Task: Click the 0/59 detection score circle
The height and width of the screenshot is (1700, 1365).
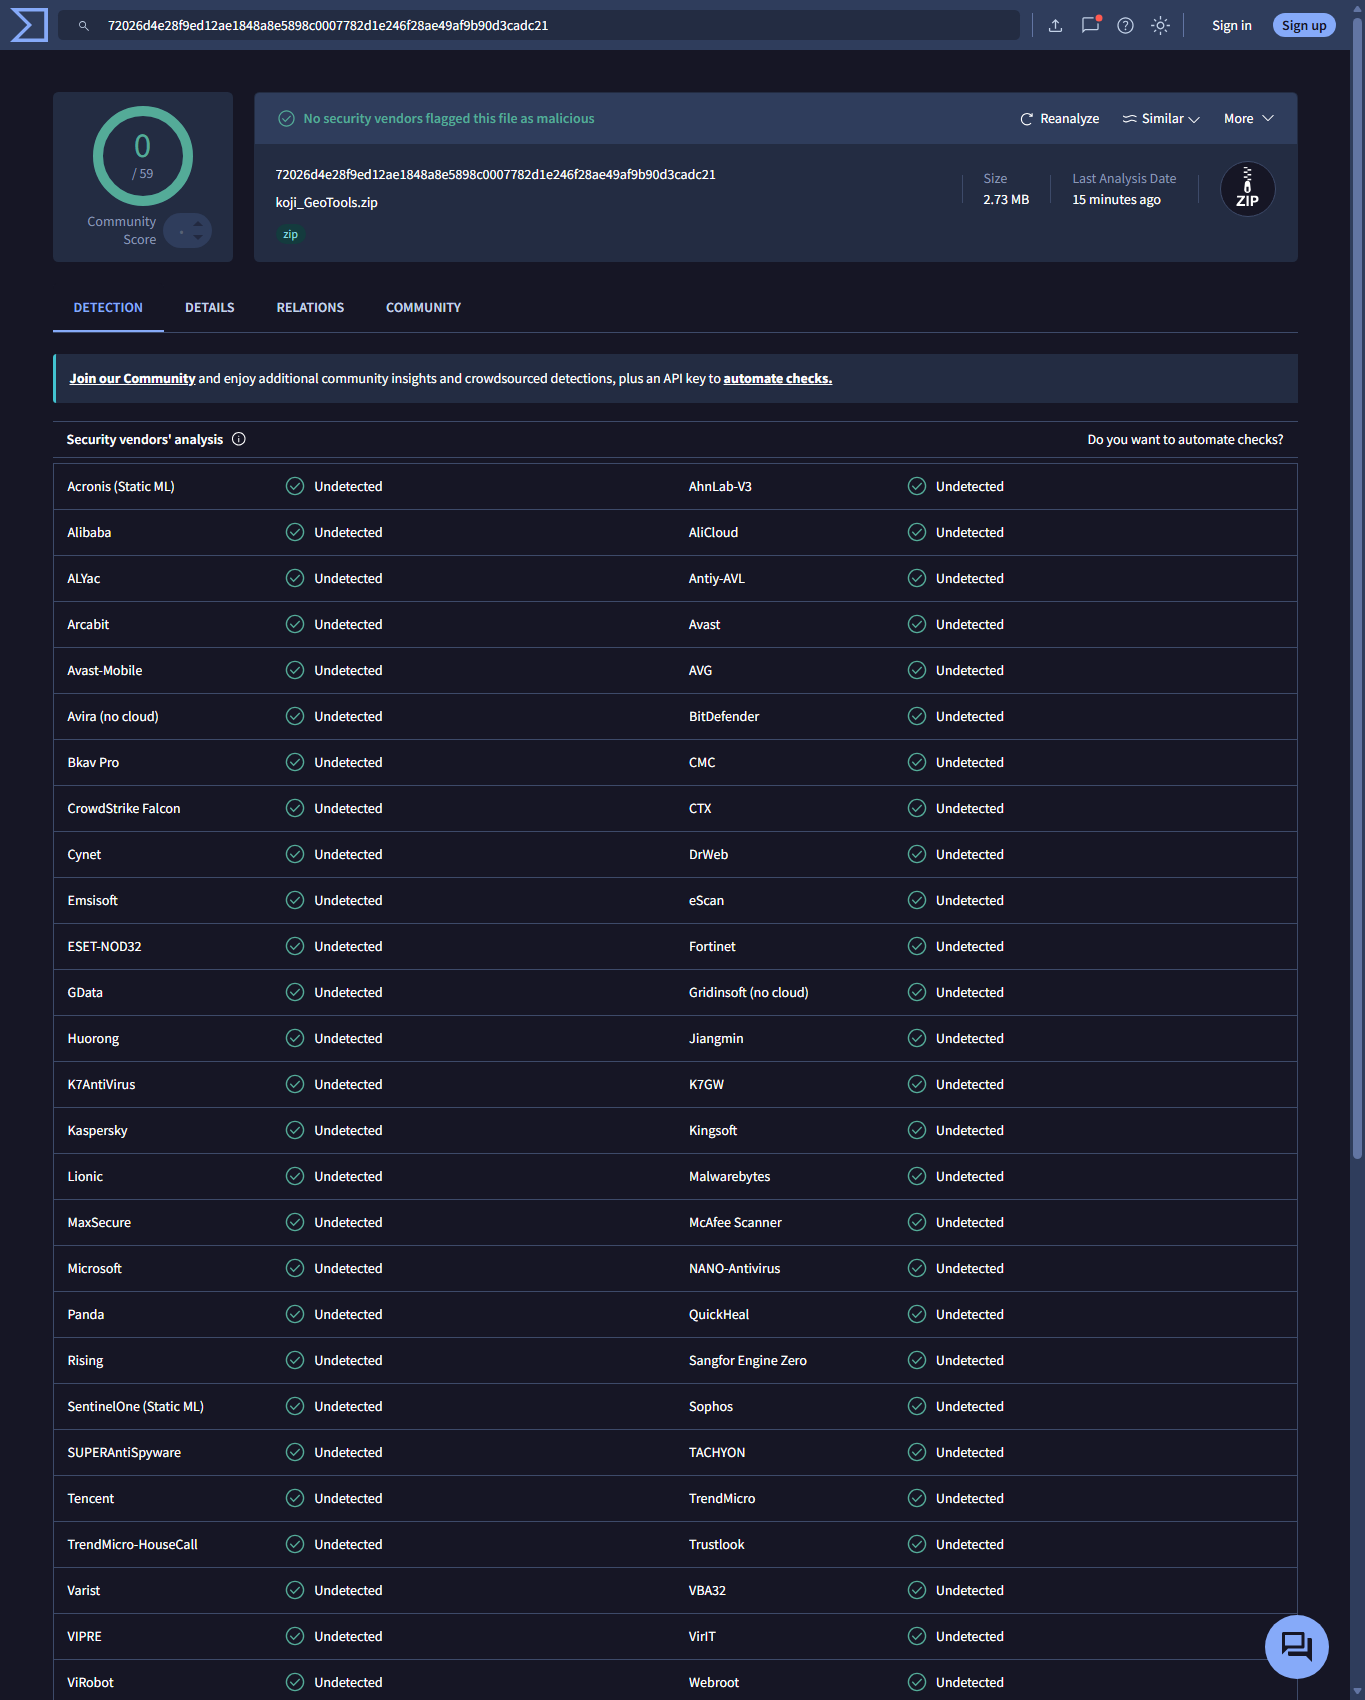Action: click(x=143, y=156)
